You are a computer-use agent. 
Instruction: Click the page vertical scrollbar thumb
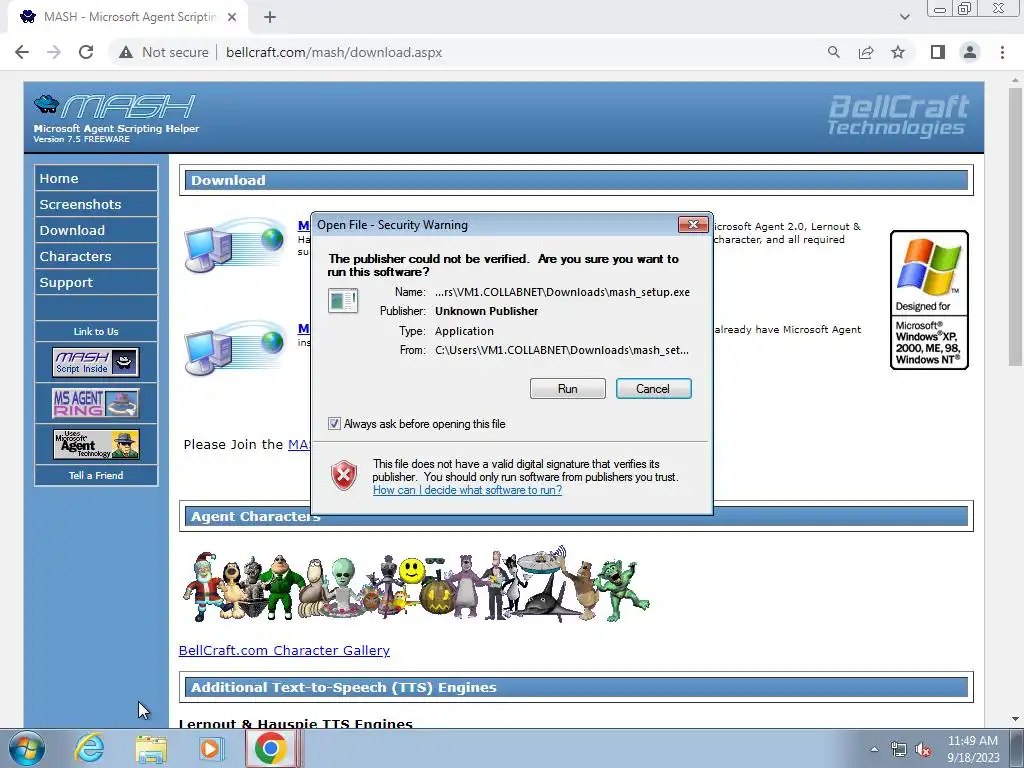coord(1015,225)
